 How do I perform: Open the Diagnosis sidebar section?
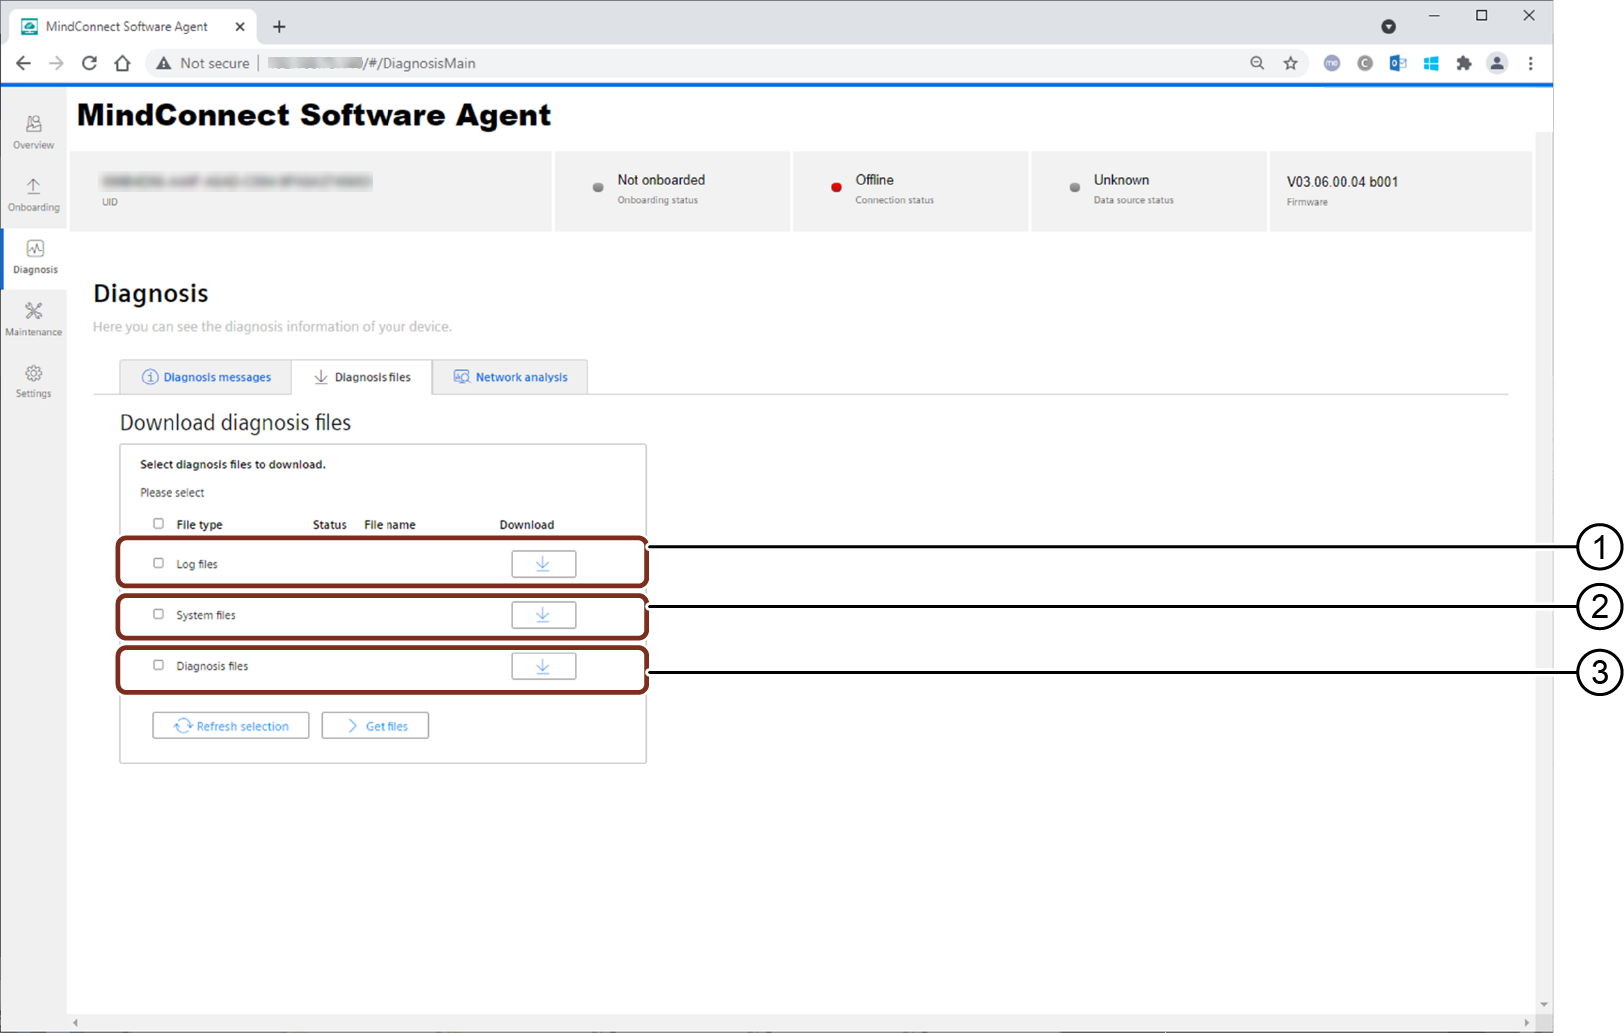click(35, 257)
